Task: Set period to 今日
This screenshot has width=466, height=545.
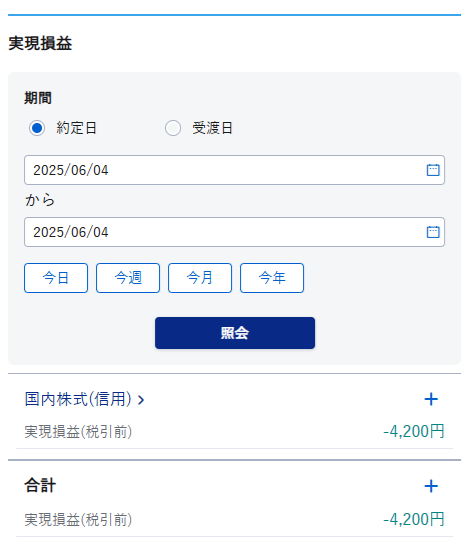Action: (56, 278)
